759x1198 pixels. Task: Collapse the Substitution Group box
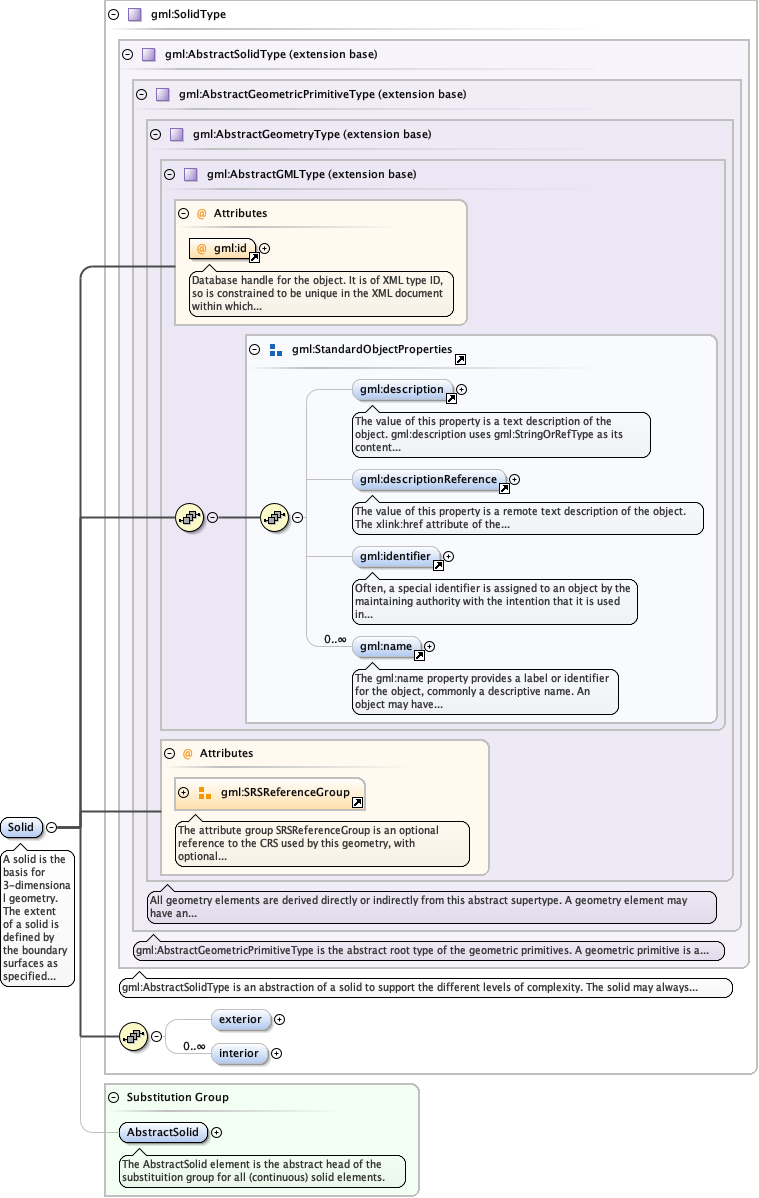tap(113, 1097)
